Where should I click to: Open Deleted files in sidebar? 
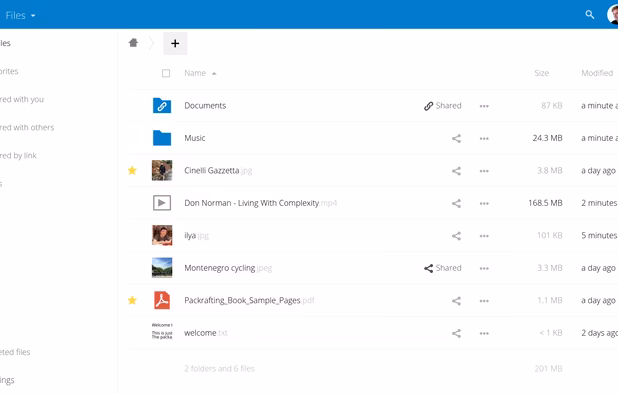[x=15, y=352]
